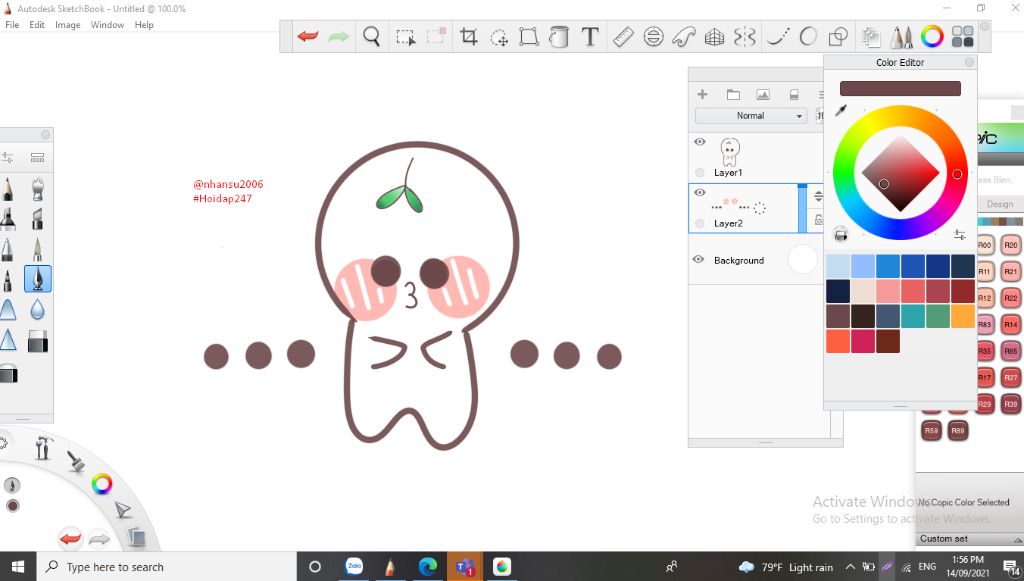The width and height of the screenshot is (1024, 581).
Task: Toggle the Layer Editor window icon
Action: (x=871, y=37)
